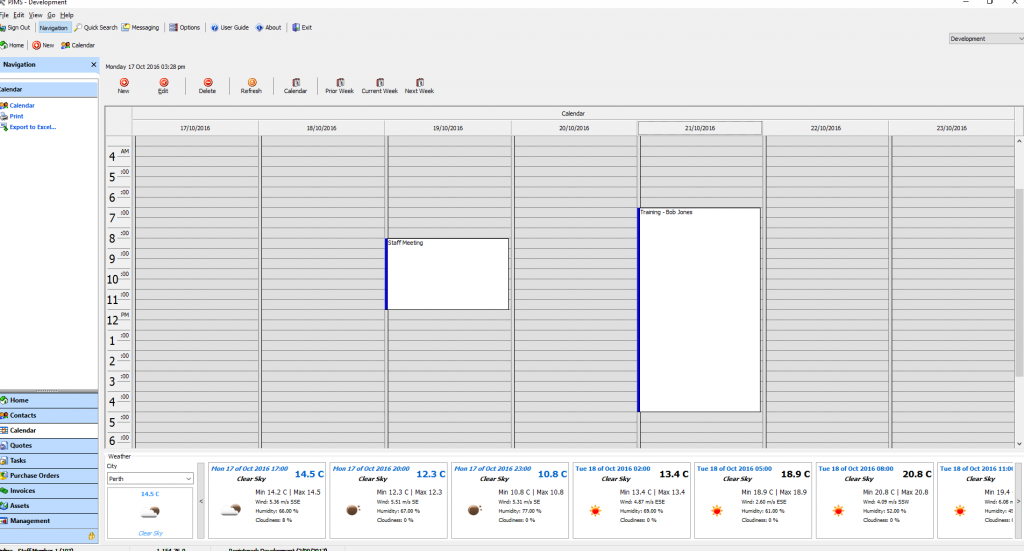Screen dimensions: 1024x551
Task: Click the Export to Excel link
Action: 33,127
